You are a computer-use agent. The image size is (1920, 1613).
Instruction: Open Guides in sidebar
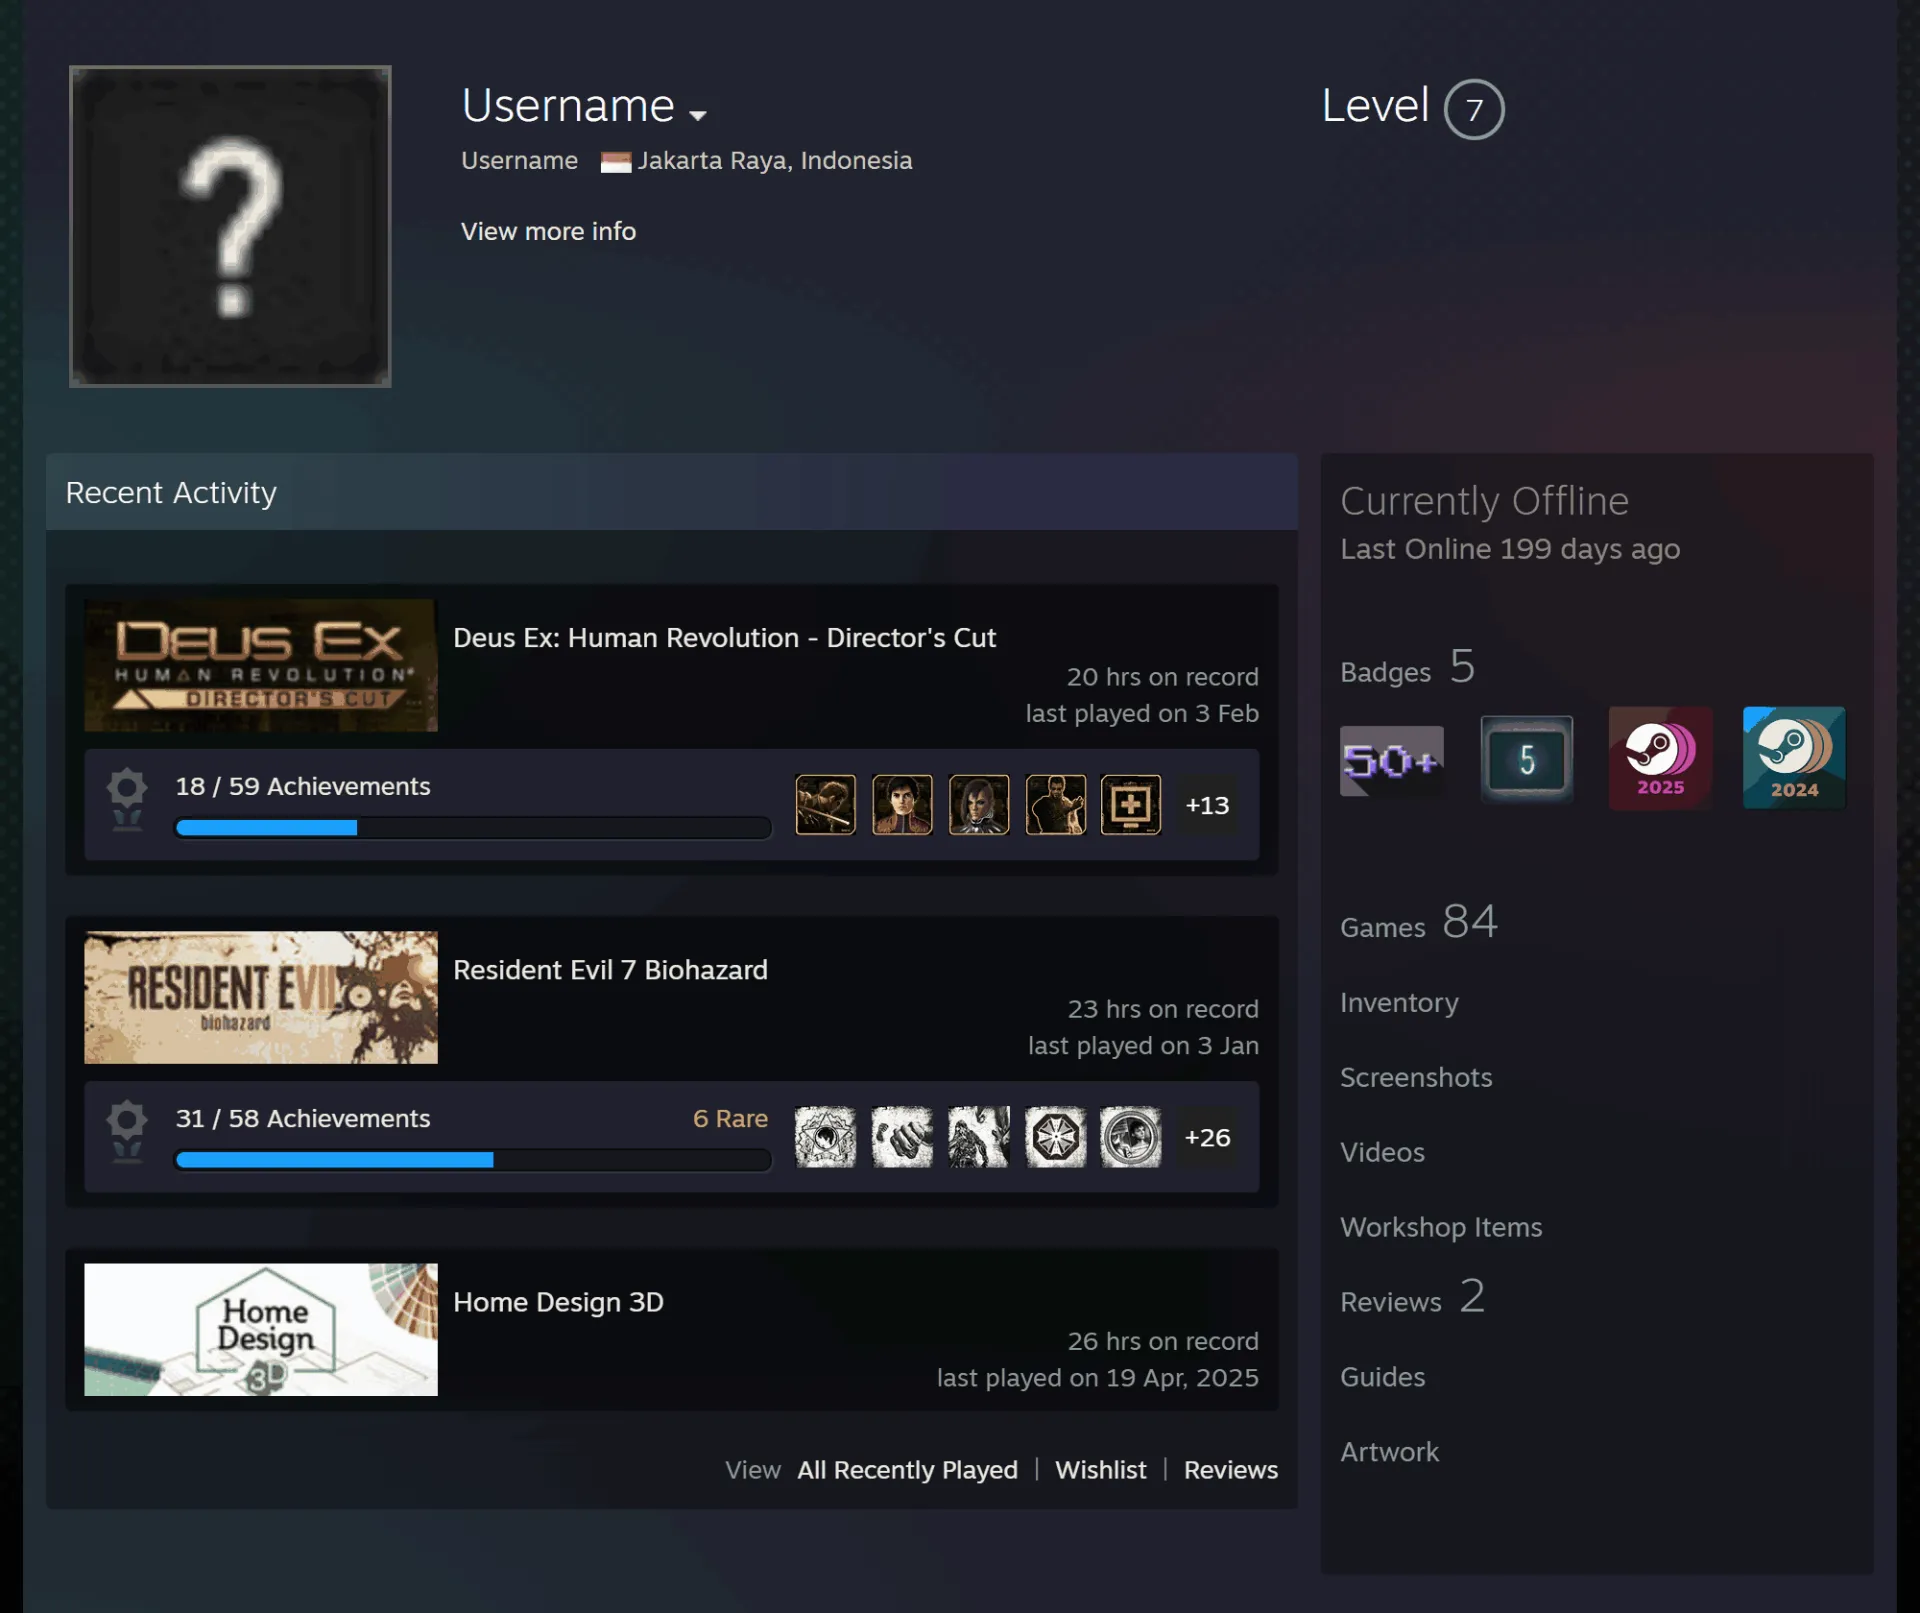1382,1377
